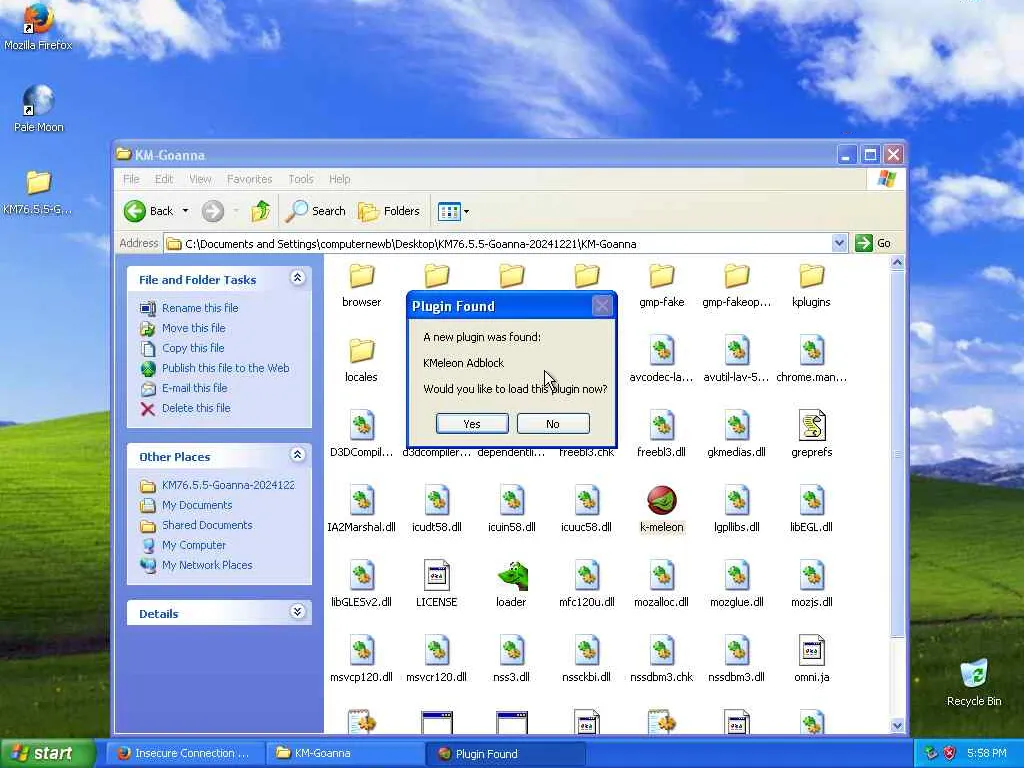Click Delete this file link

[196, 408]
